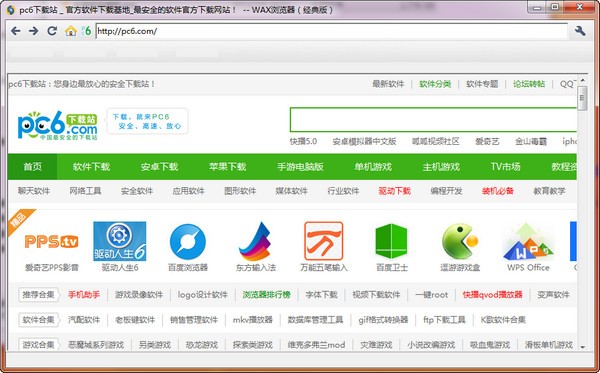Open the WPS Office app icon
The width and height of the screenshot is (600, 373).
528,242
